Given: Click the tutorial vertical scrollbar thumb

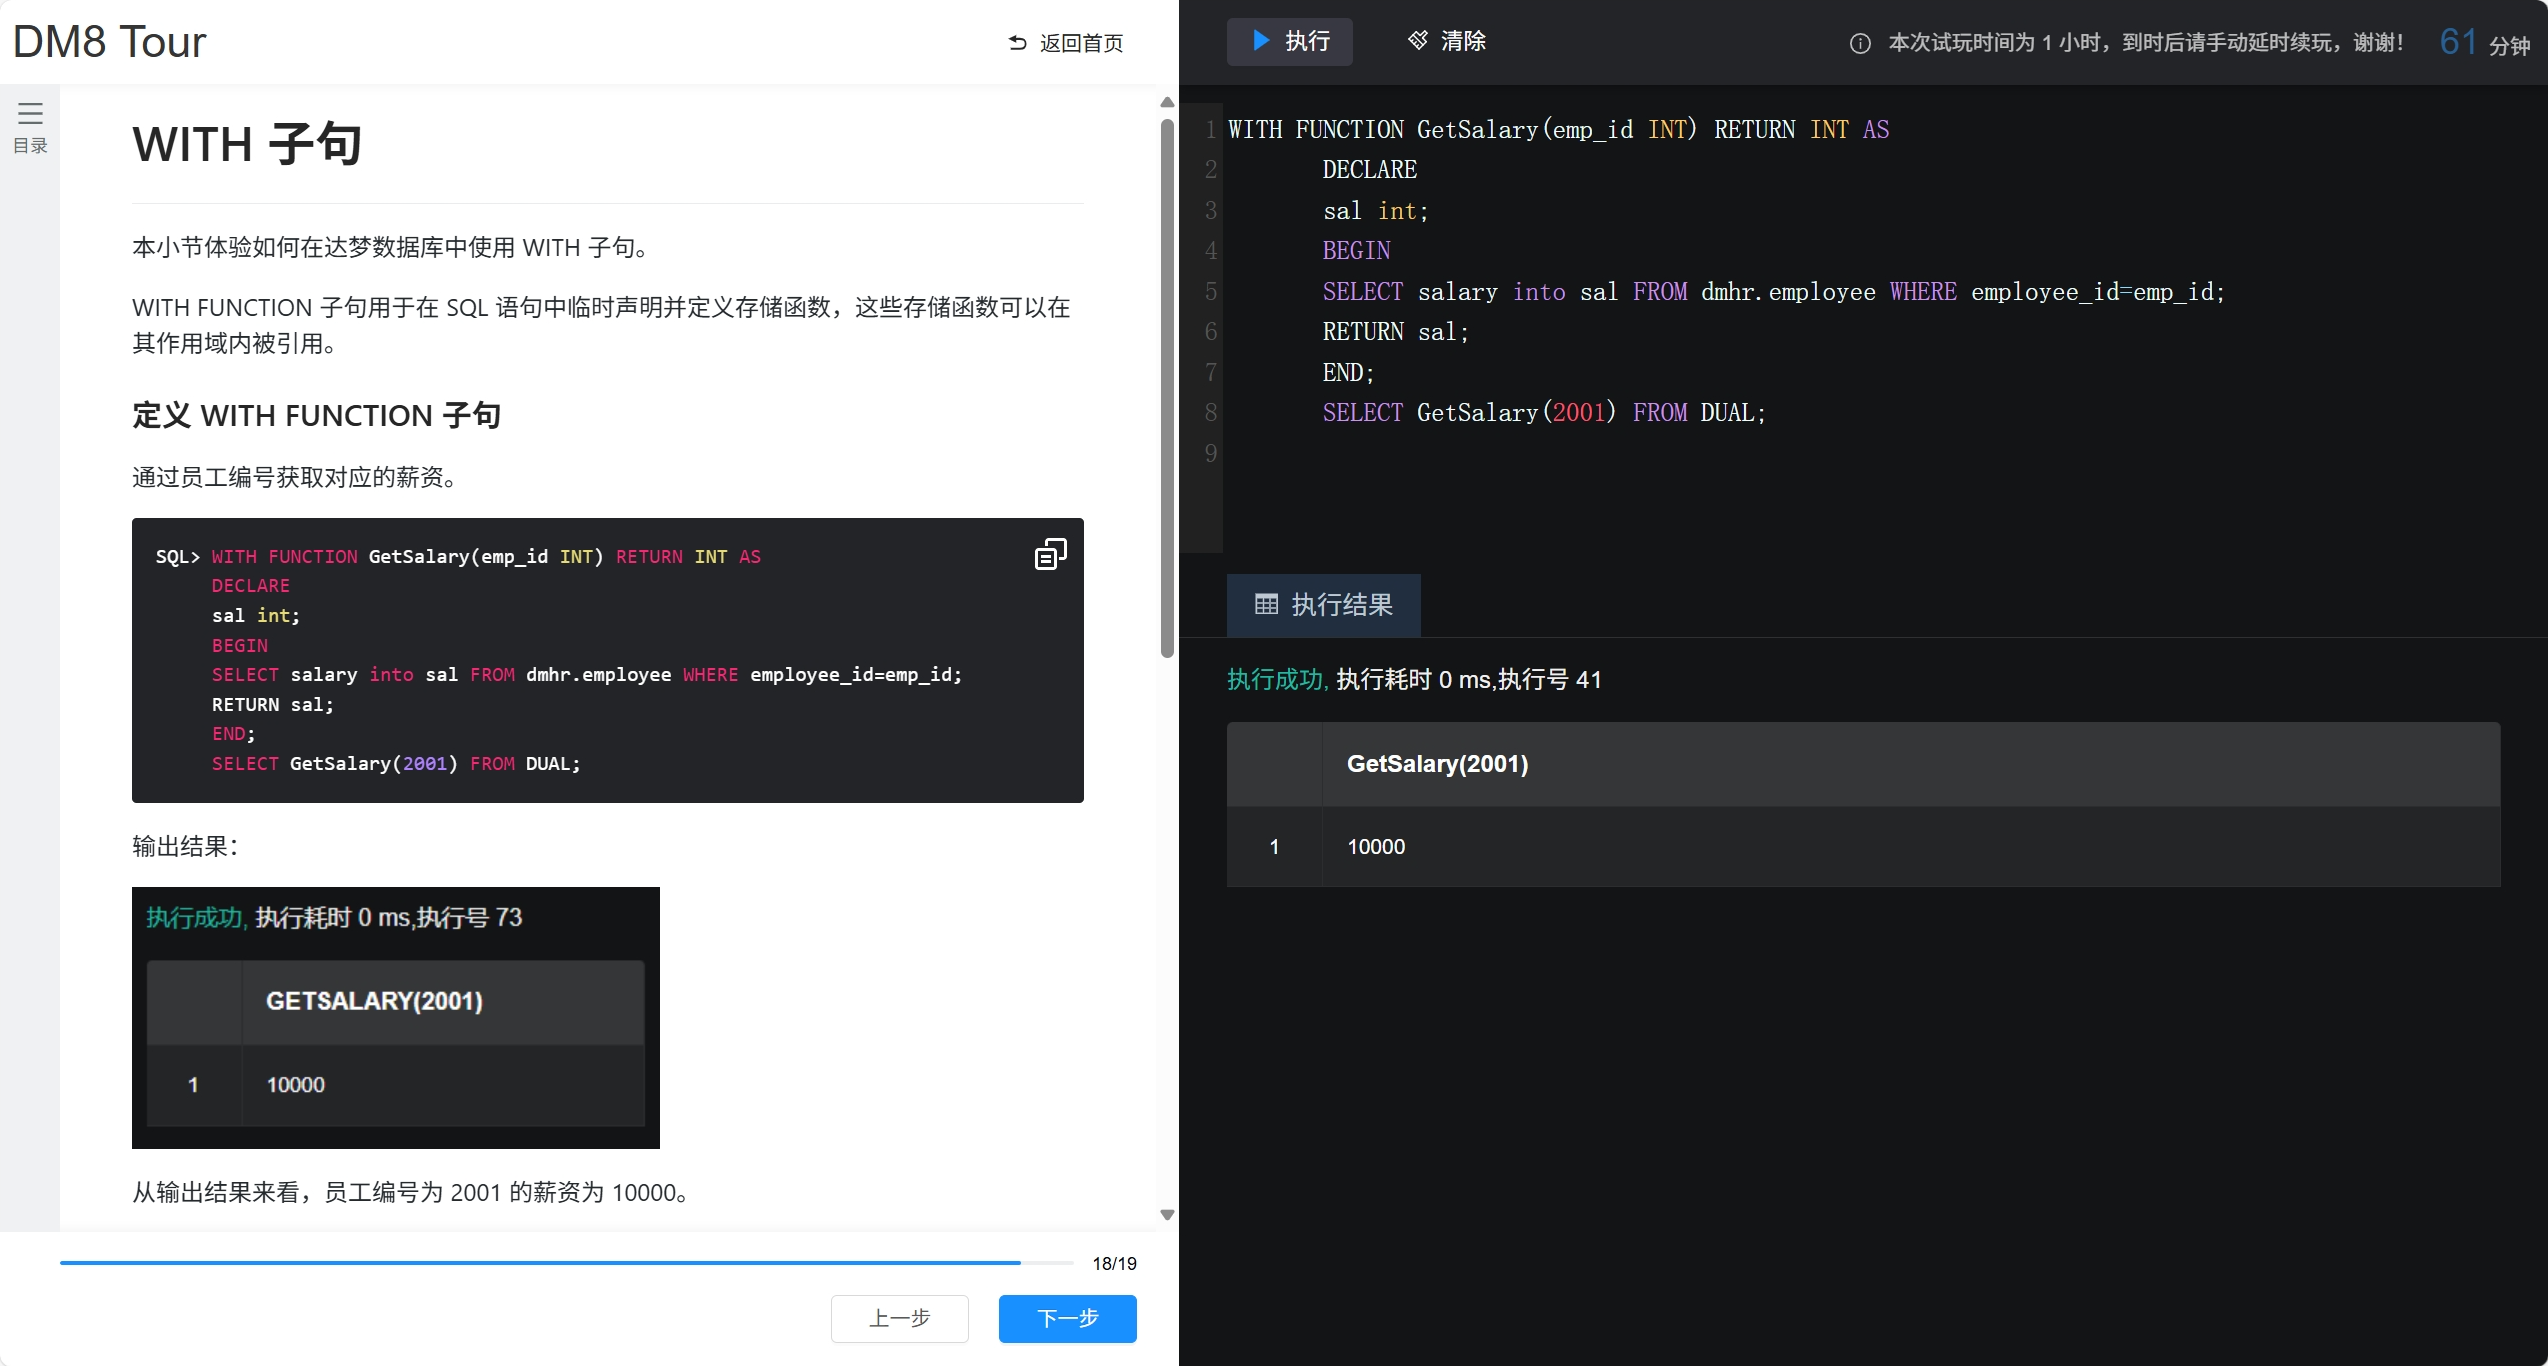Looking at the screenshot, I should tap(1167, 390).
